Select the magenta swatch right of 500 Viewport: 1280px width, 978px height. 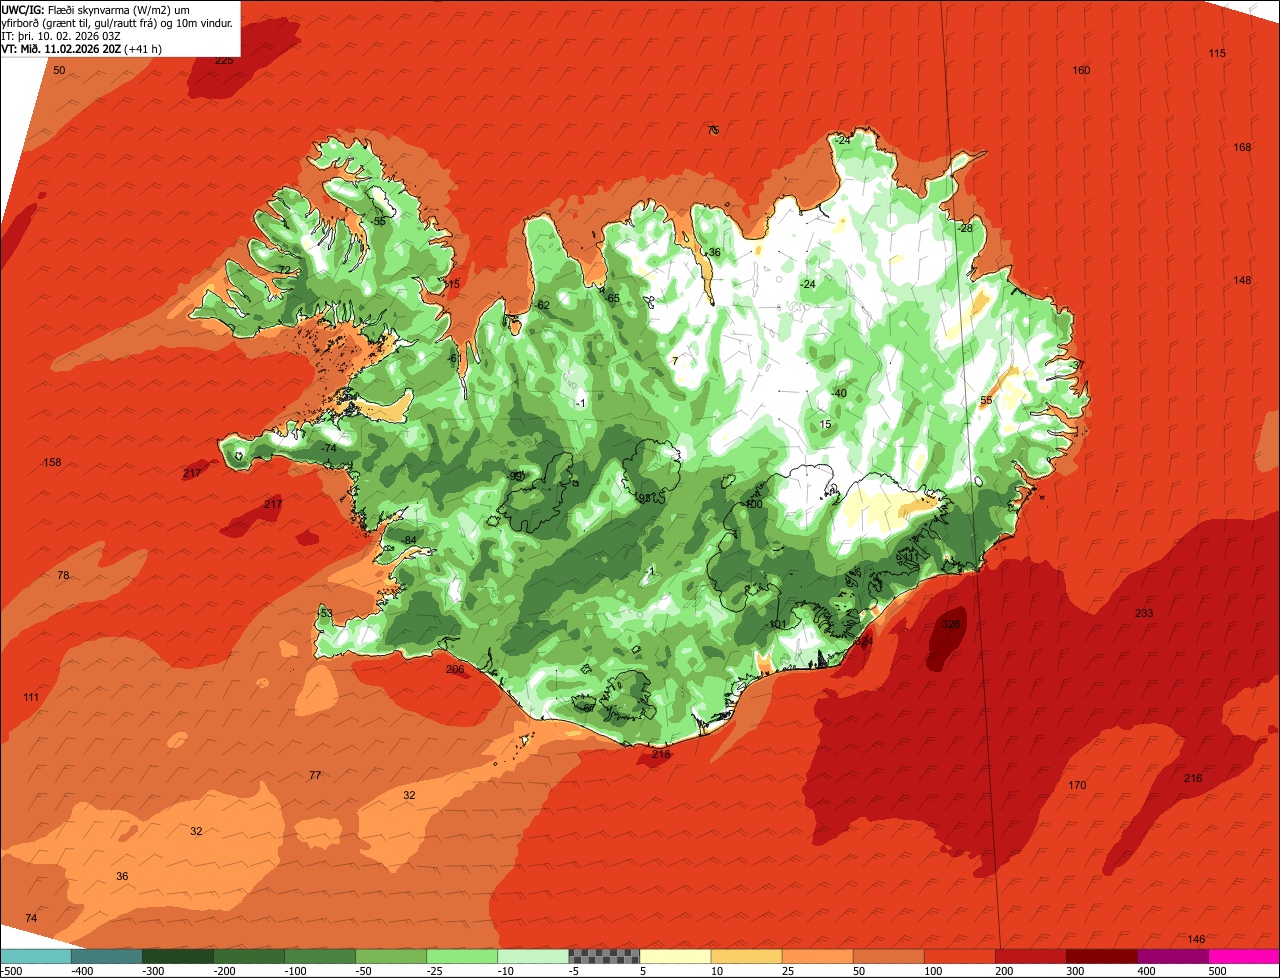coord(1243,955)
